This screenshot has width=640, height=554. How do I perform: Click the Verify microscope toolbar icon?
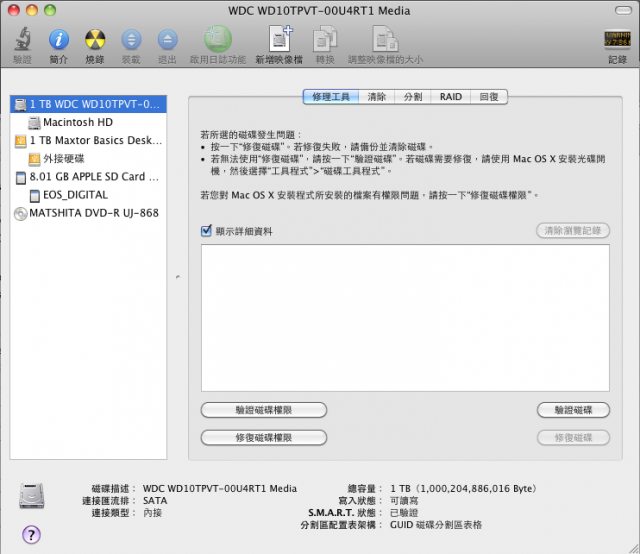point(22,39)
